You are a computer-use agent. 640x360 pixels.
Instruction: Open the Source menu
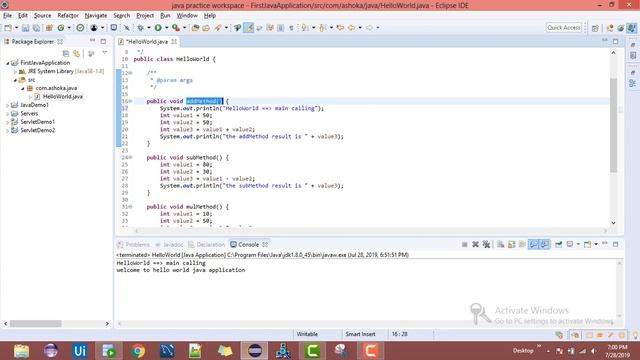click(42, 16)
